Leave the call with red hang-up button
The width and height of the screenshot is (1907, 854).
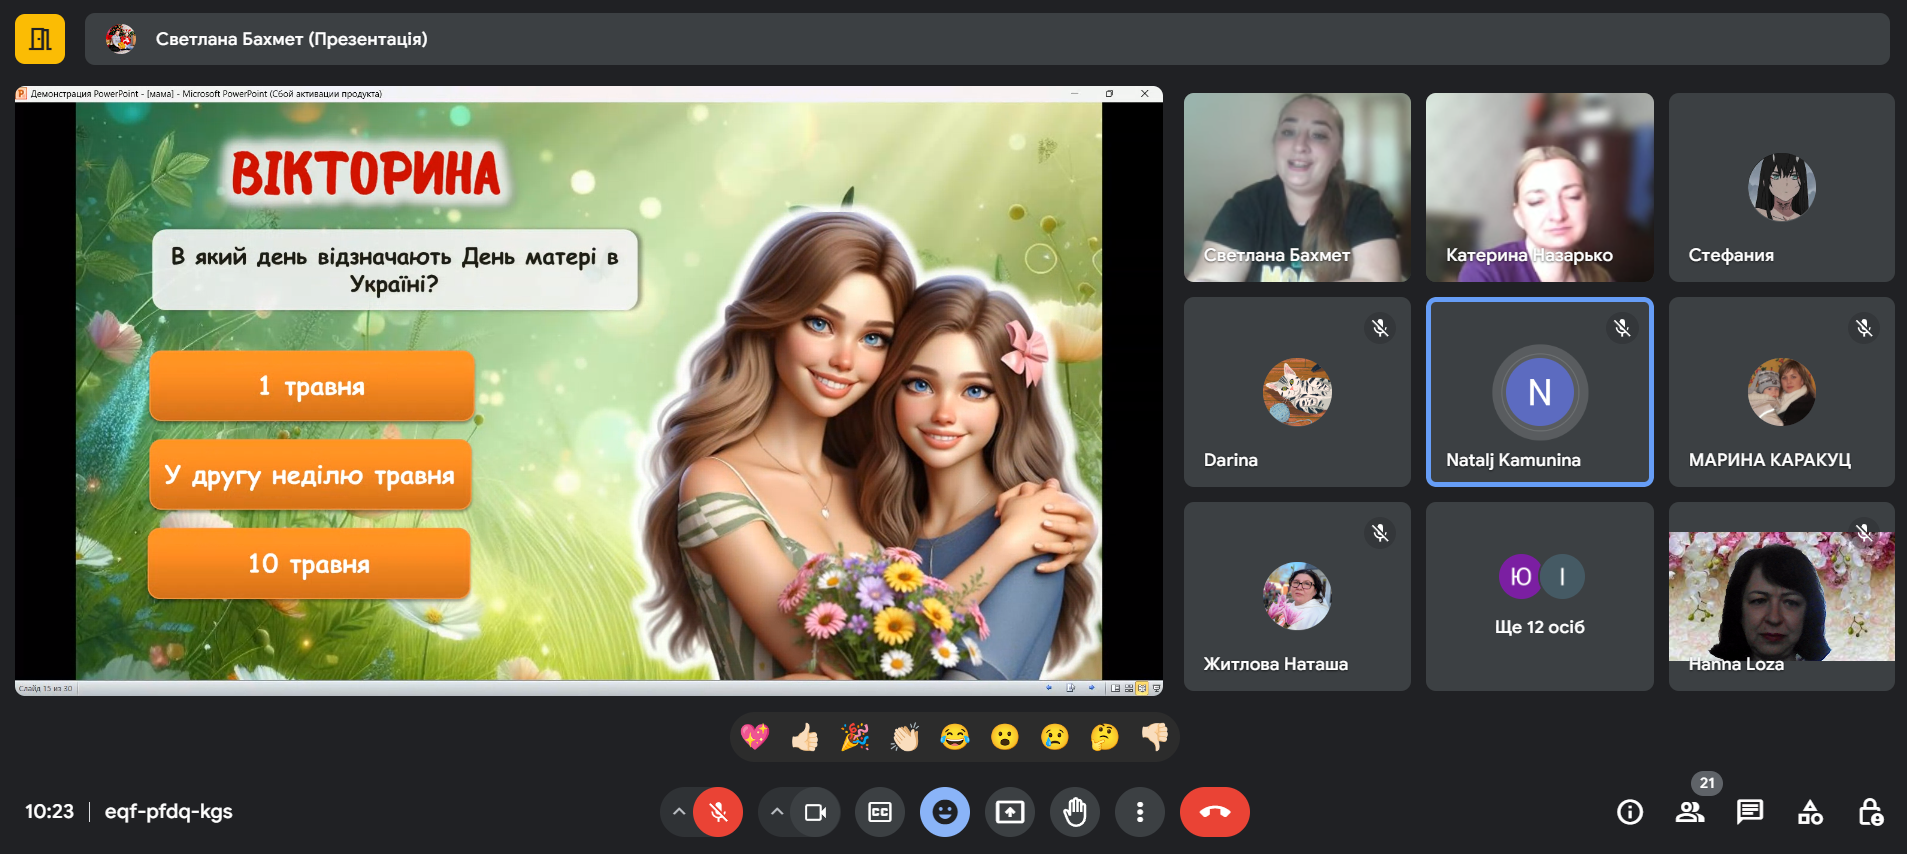(1214, 812)
